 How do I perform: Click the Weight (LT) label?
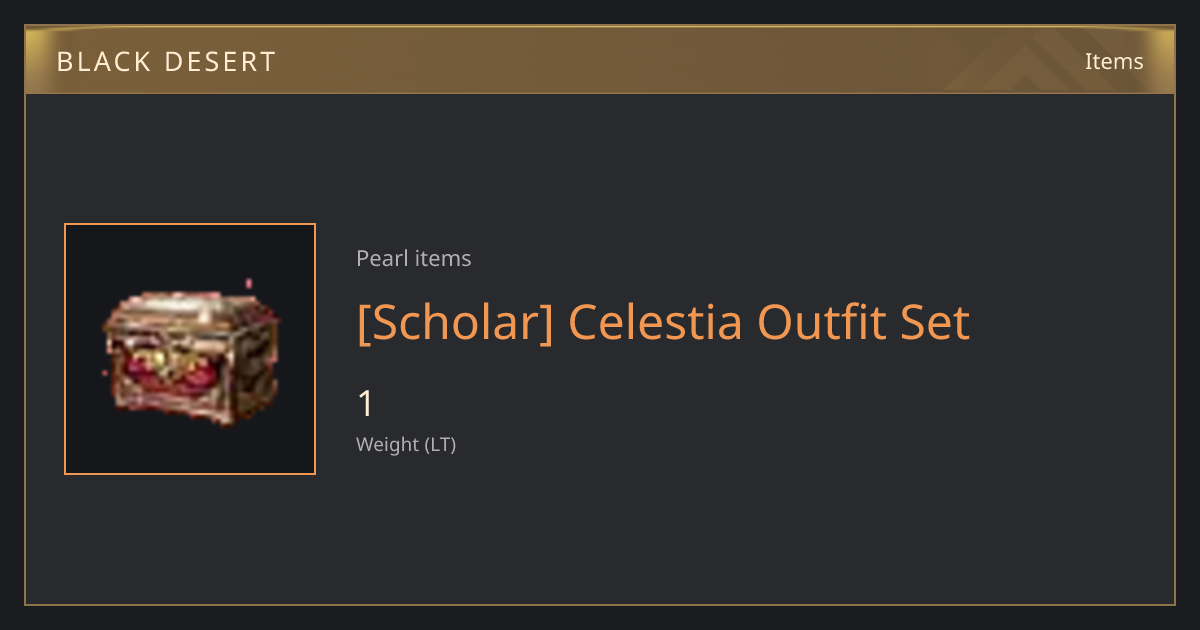(x=406, y=445)
